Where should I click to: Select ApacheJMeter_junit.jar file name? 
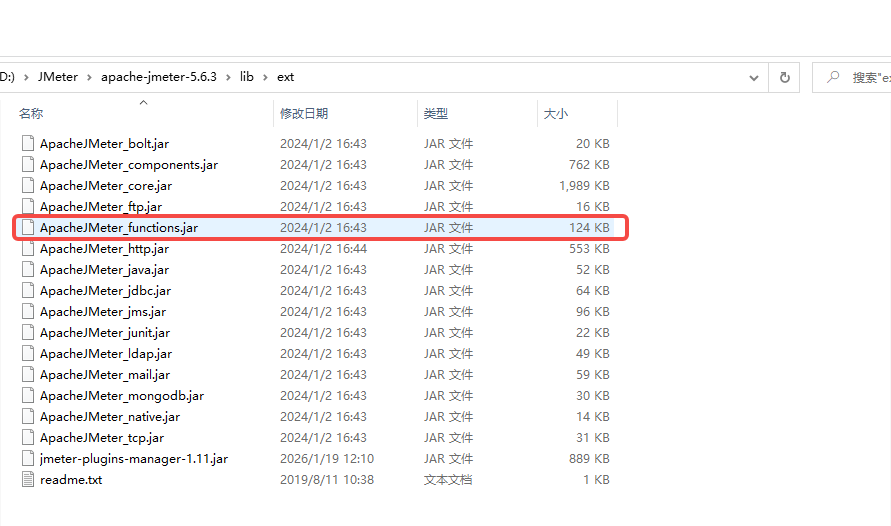point(105,333)
